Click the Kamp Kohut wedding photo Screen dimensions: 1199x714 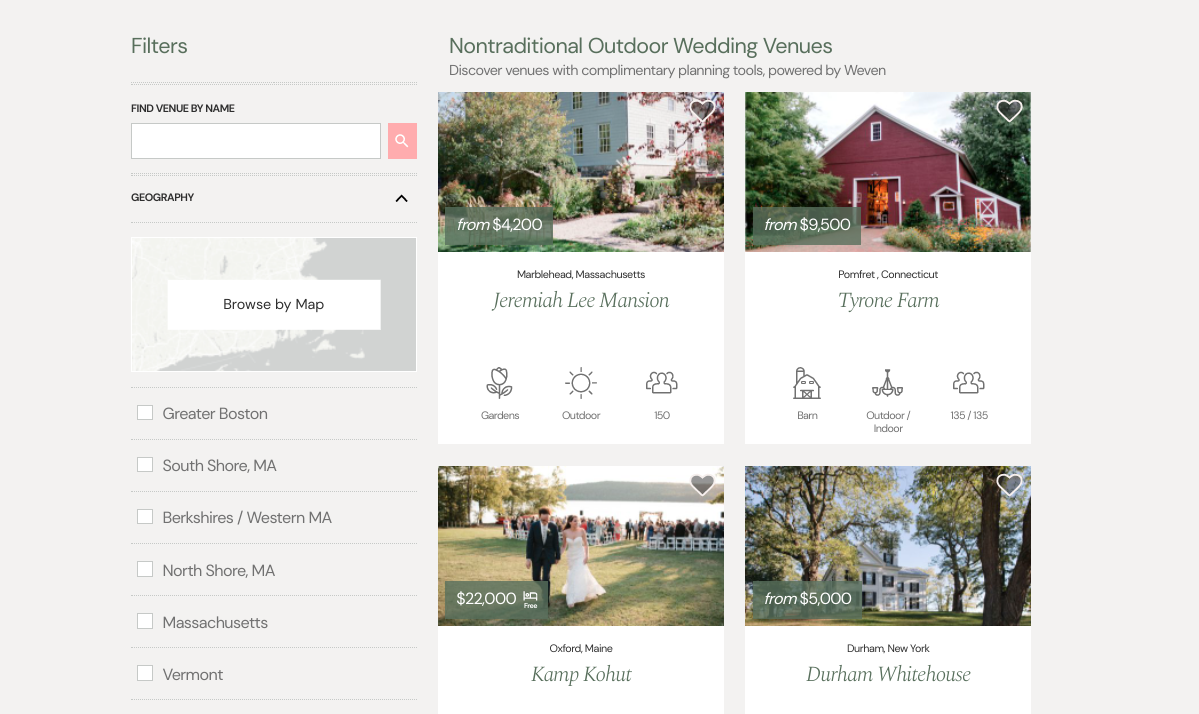581,546
